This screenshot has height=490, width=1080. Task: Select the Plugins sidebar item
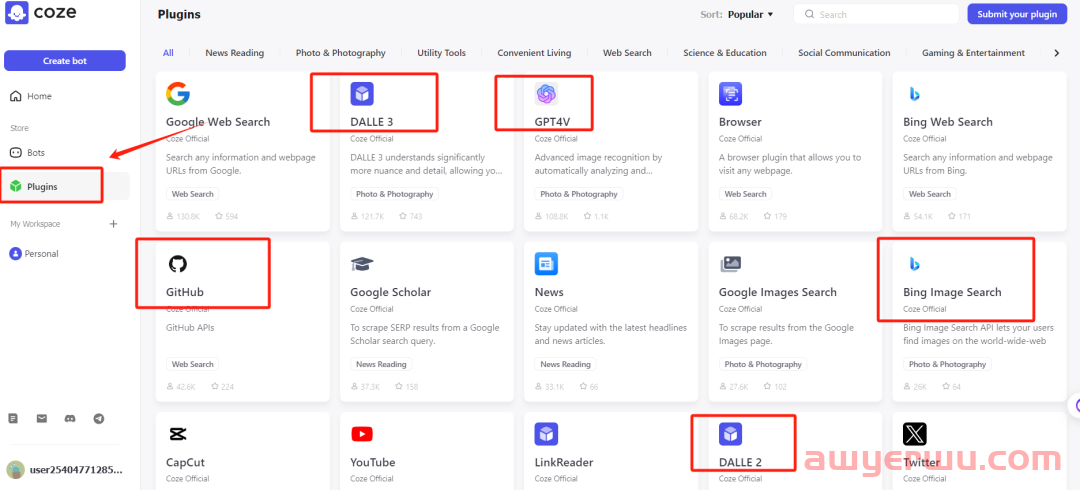(65, 186)
